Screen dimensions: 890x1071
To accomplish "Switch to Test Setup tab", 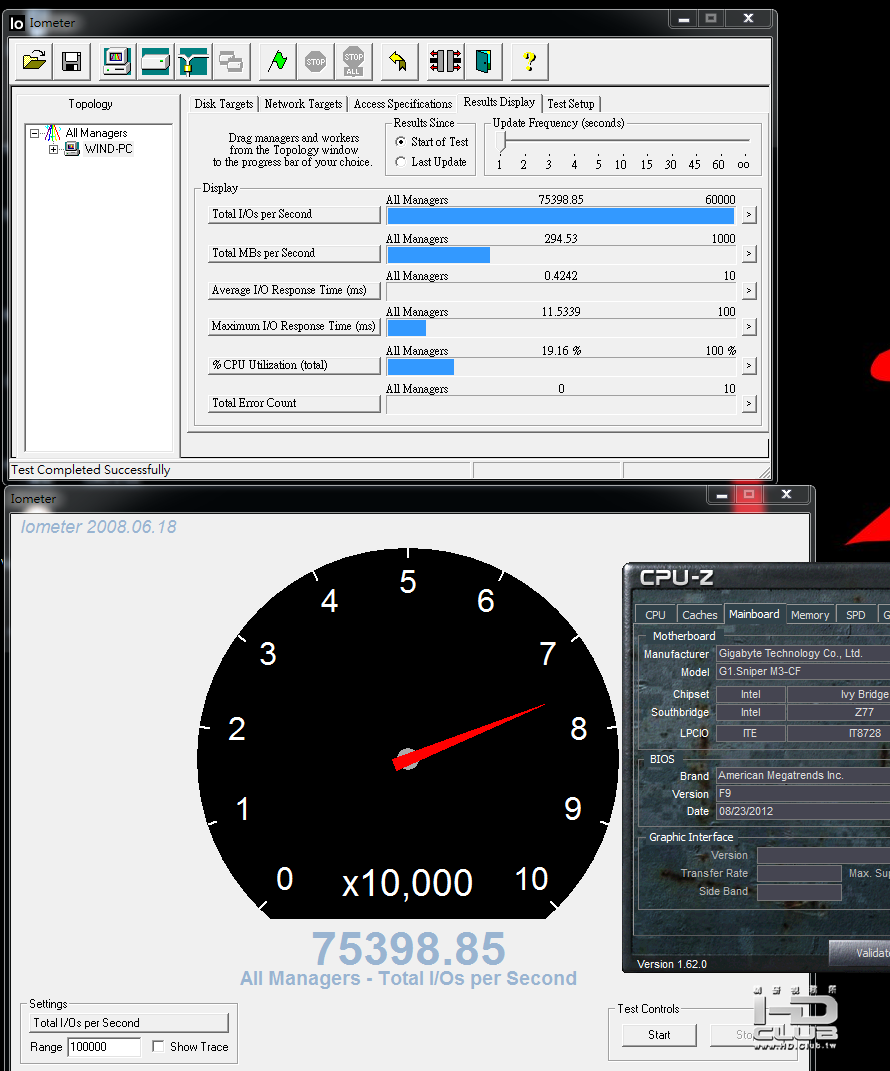I will point(571,104).
